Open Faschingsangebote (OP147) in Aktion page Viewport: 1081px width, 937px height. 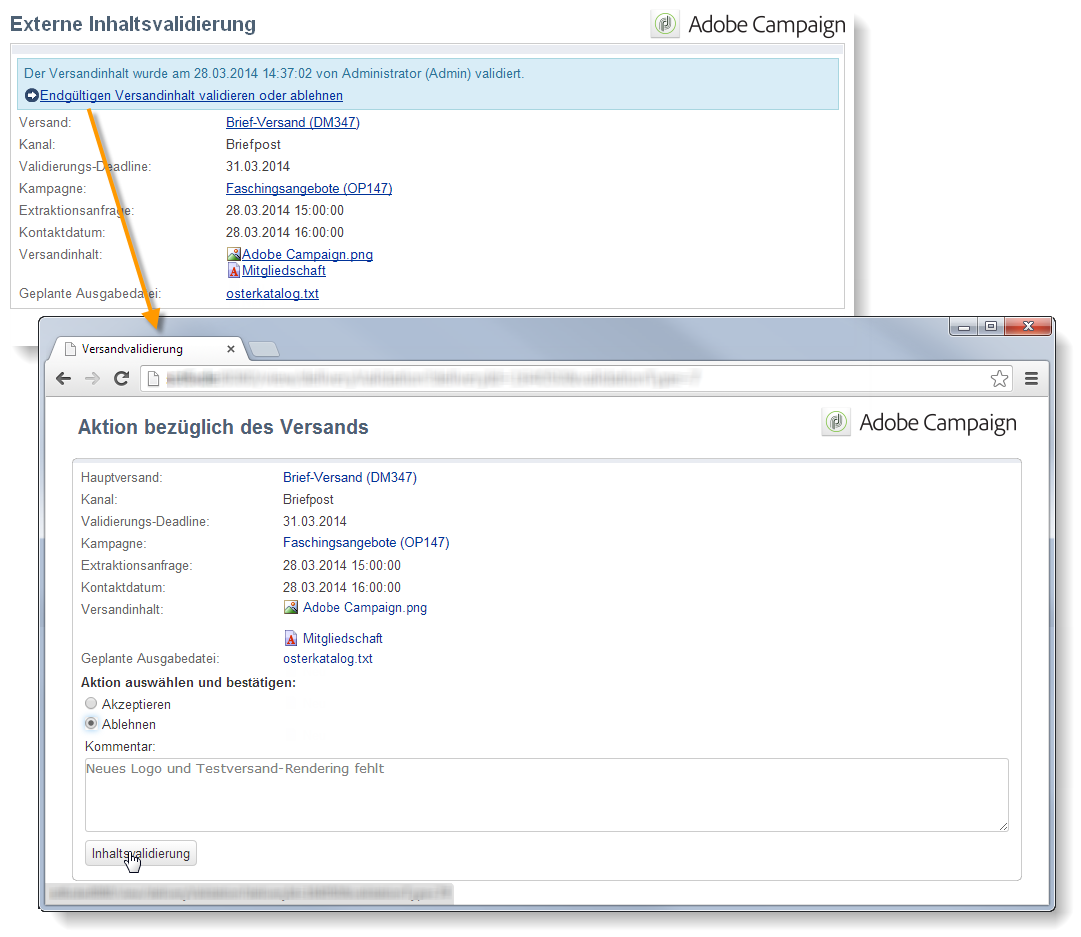tap(366, 543)
